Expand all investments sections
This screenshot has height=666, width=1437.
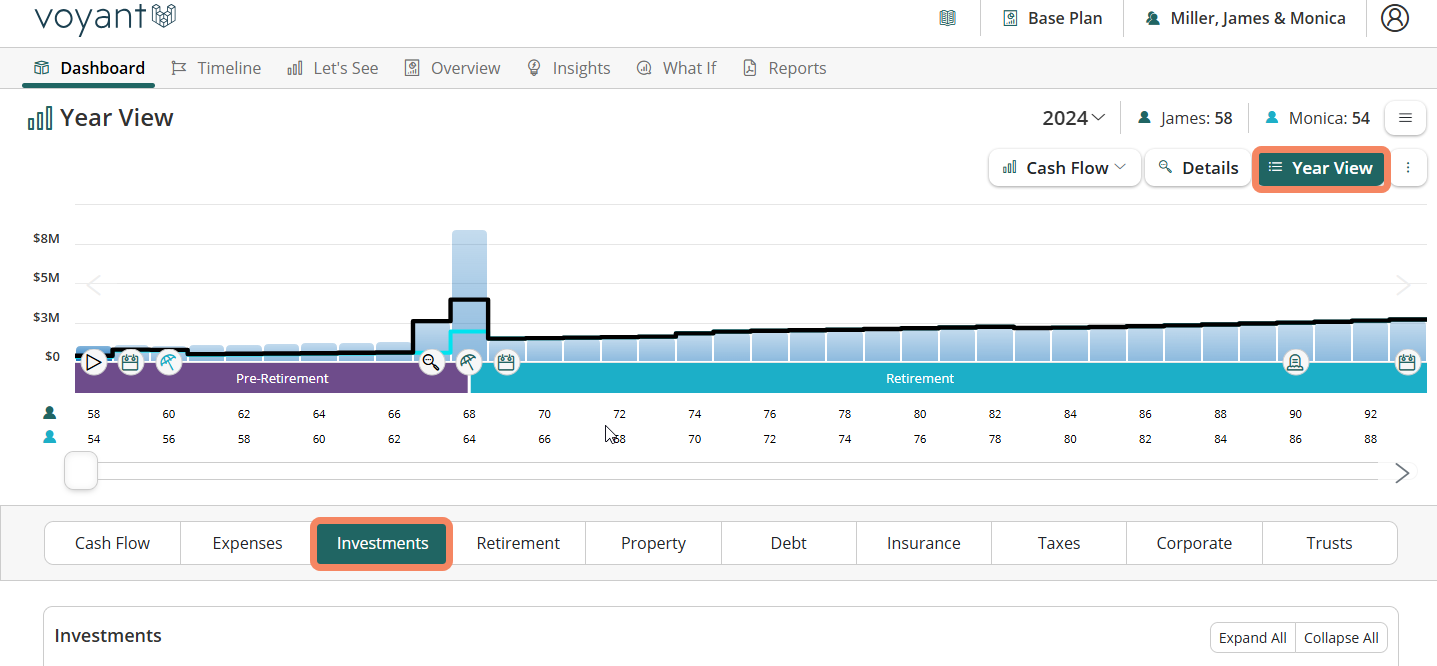1252,638
